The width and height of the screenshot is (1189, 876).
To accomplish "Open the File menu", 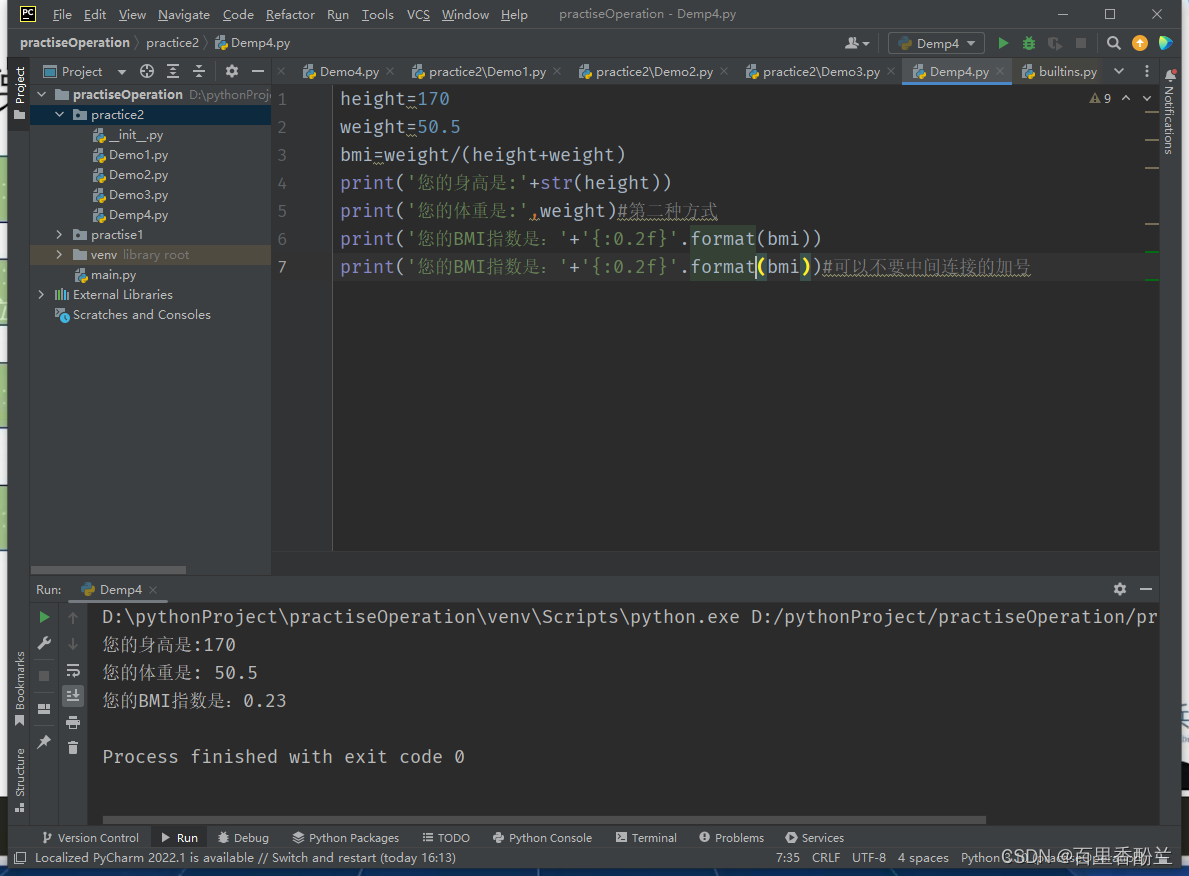I will (x=62, y=14).
